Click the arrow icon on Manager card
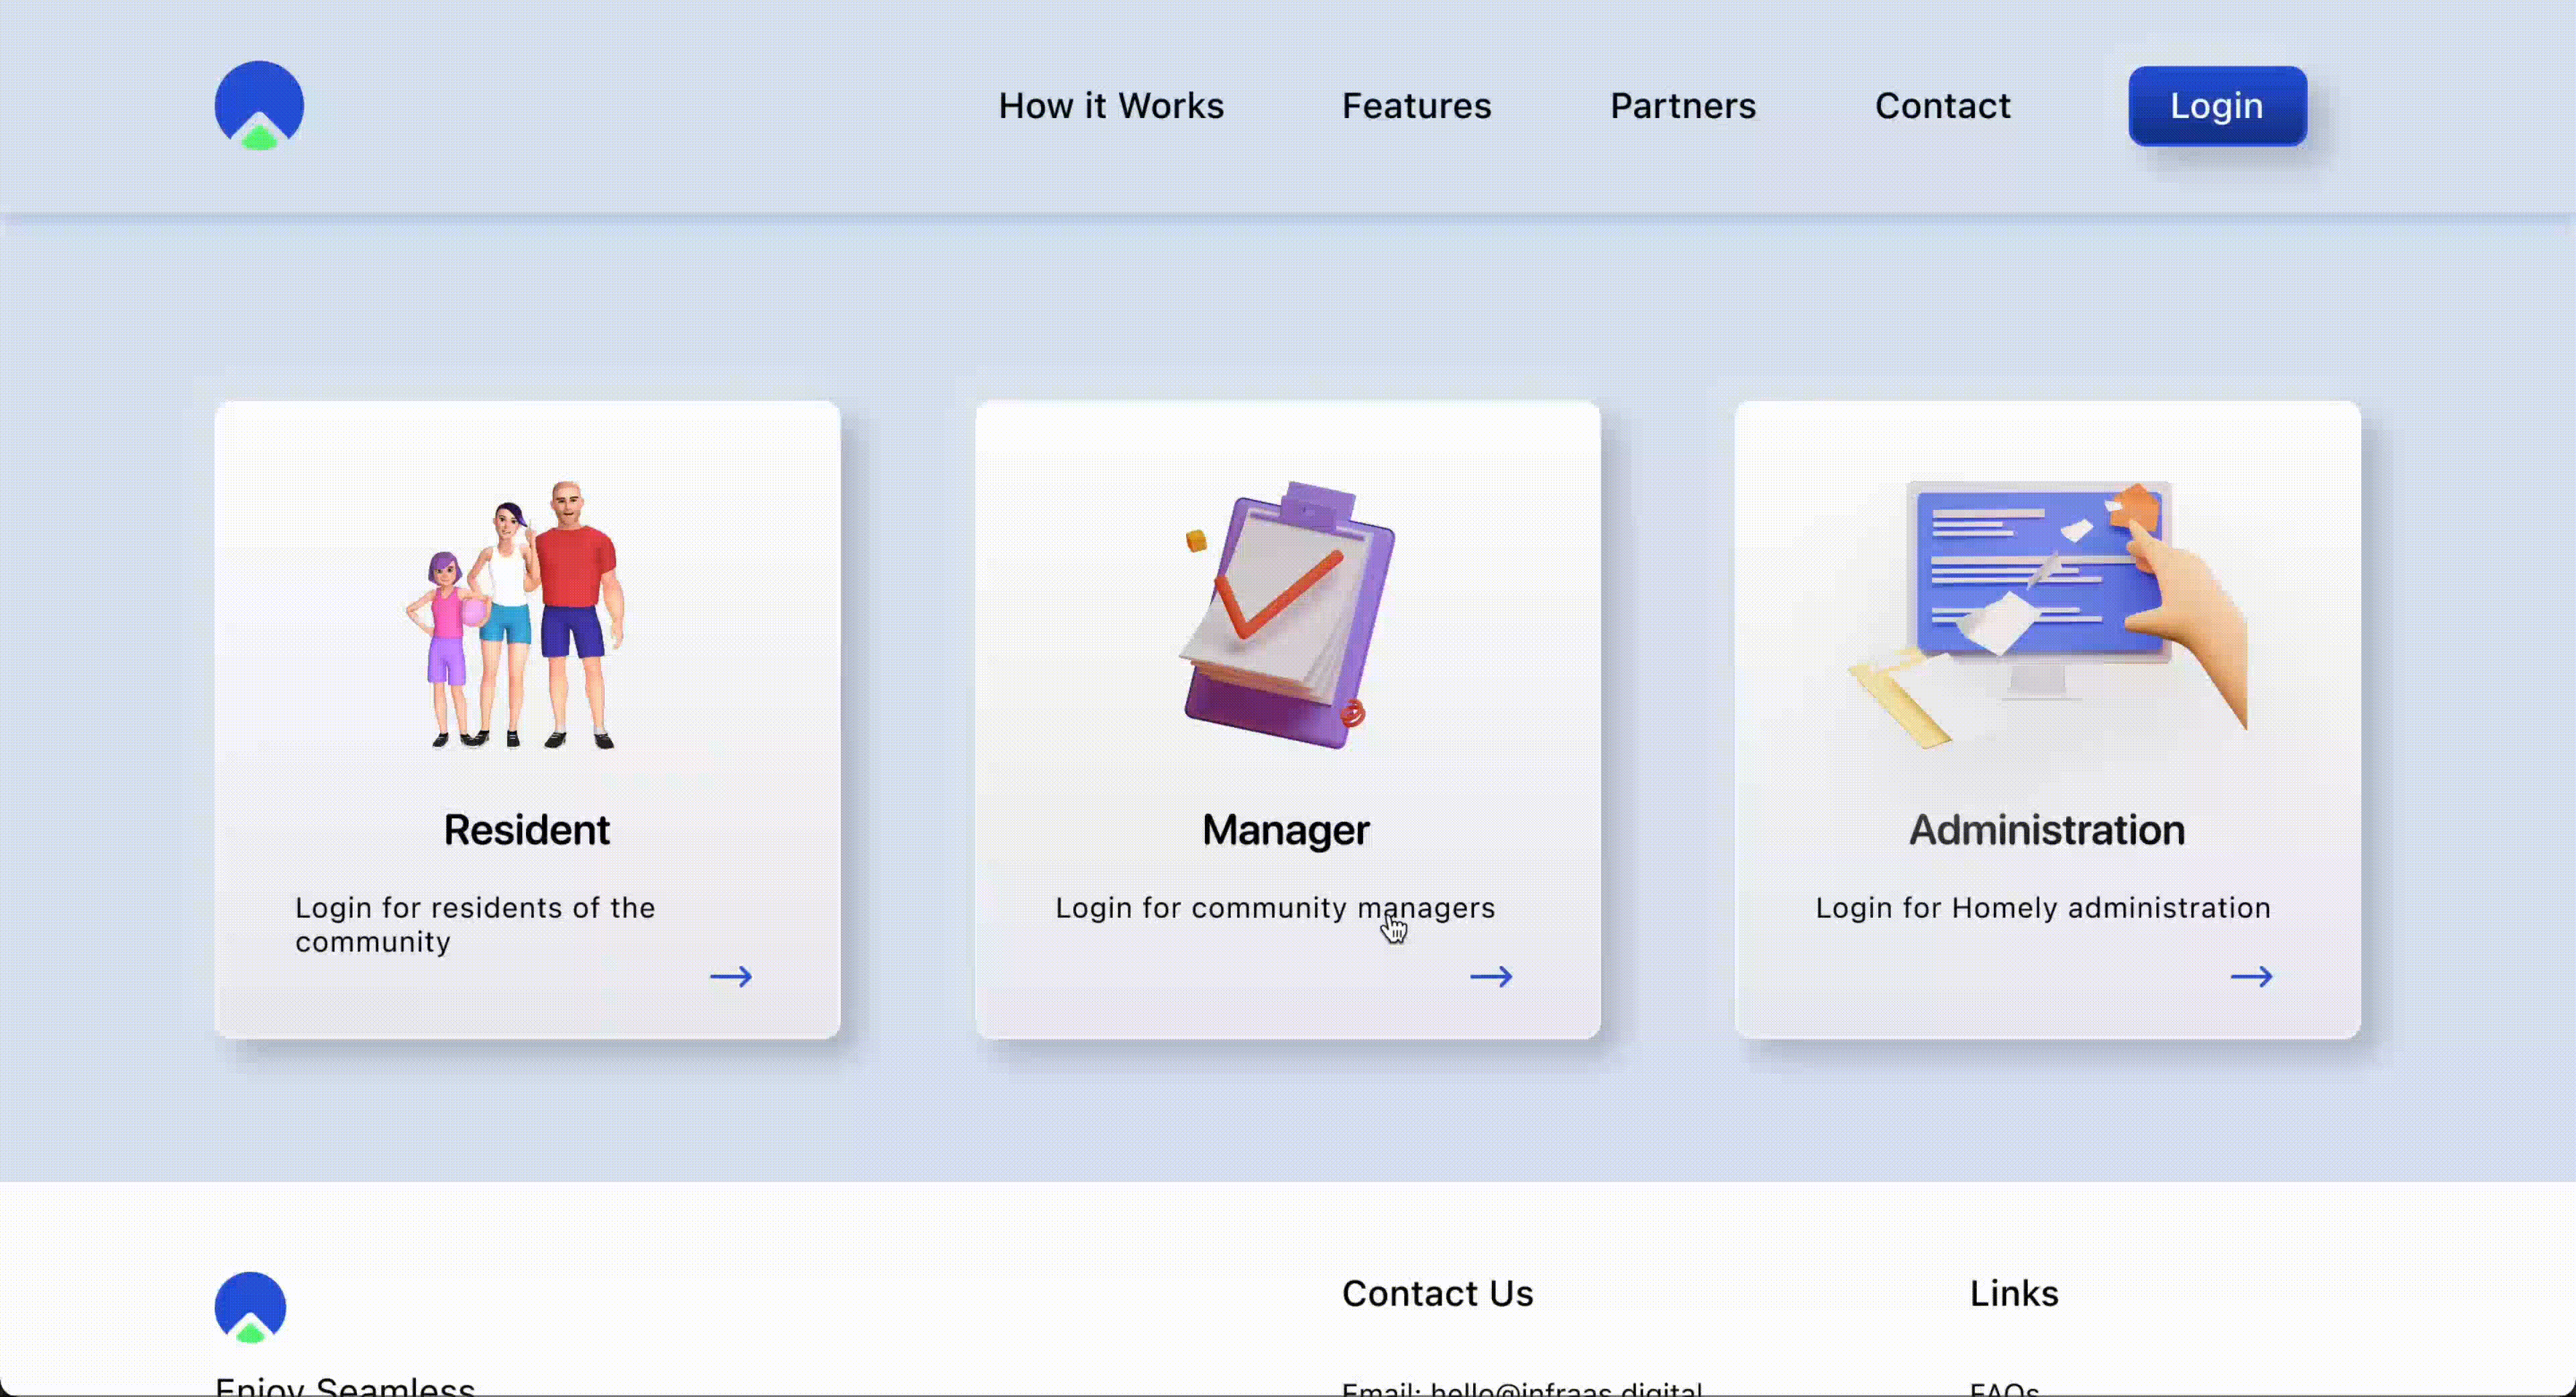 click(x=1490, y=976)
